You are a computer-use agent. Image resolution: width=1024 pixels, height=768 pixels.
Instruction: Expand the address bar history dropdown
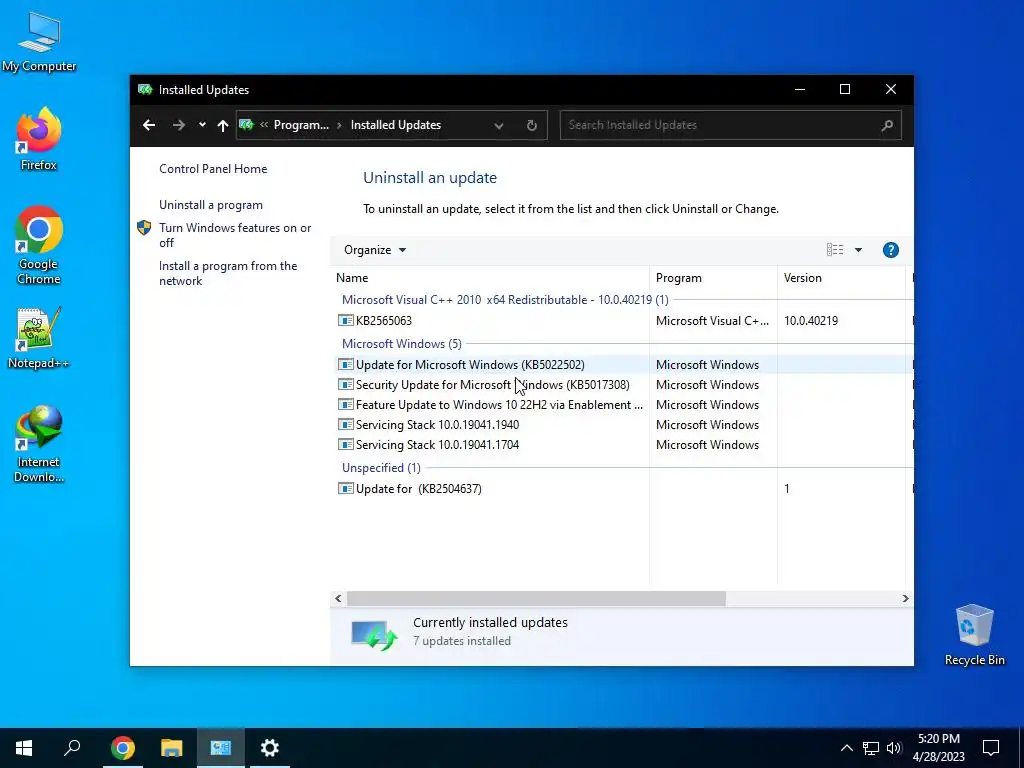(499, 125)
